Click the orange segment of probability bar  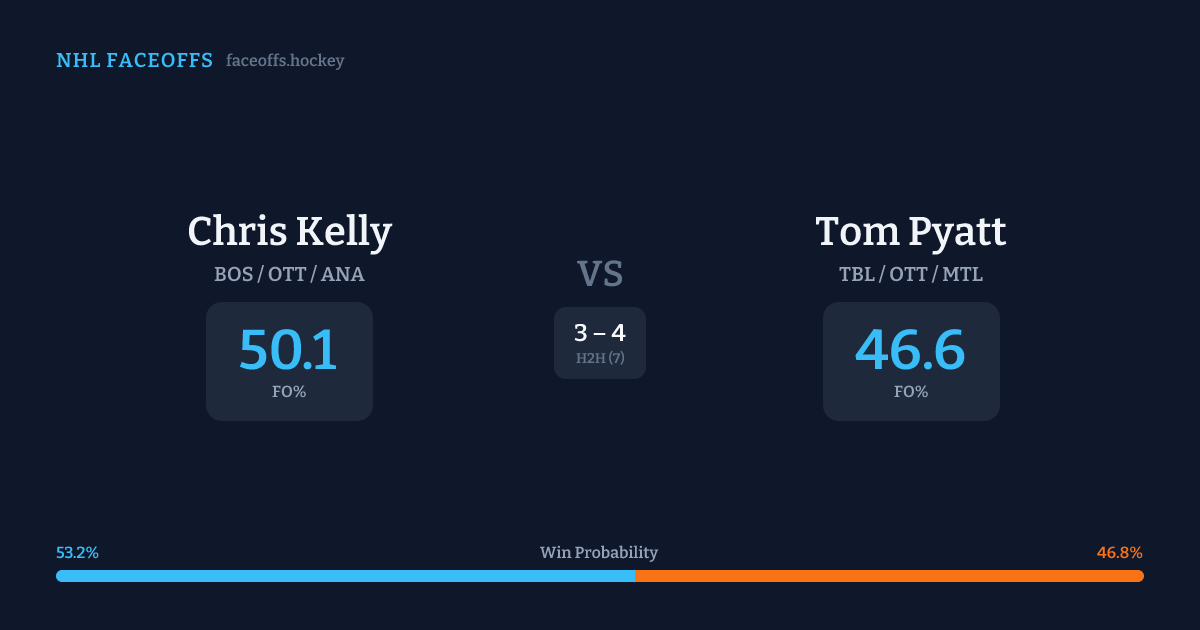click(889, 576)
